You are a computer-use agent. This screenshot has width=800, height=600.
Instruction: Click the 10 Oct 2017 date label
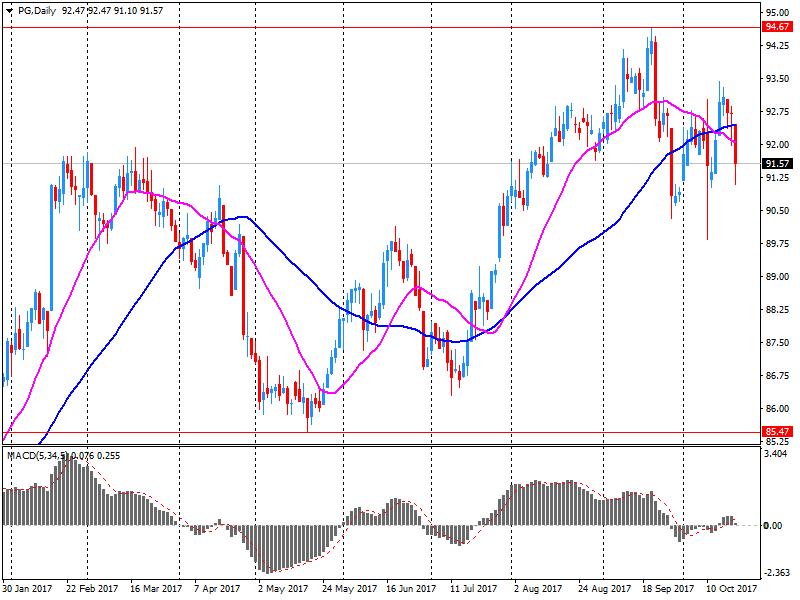coord(731,589)
